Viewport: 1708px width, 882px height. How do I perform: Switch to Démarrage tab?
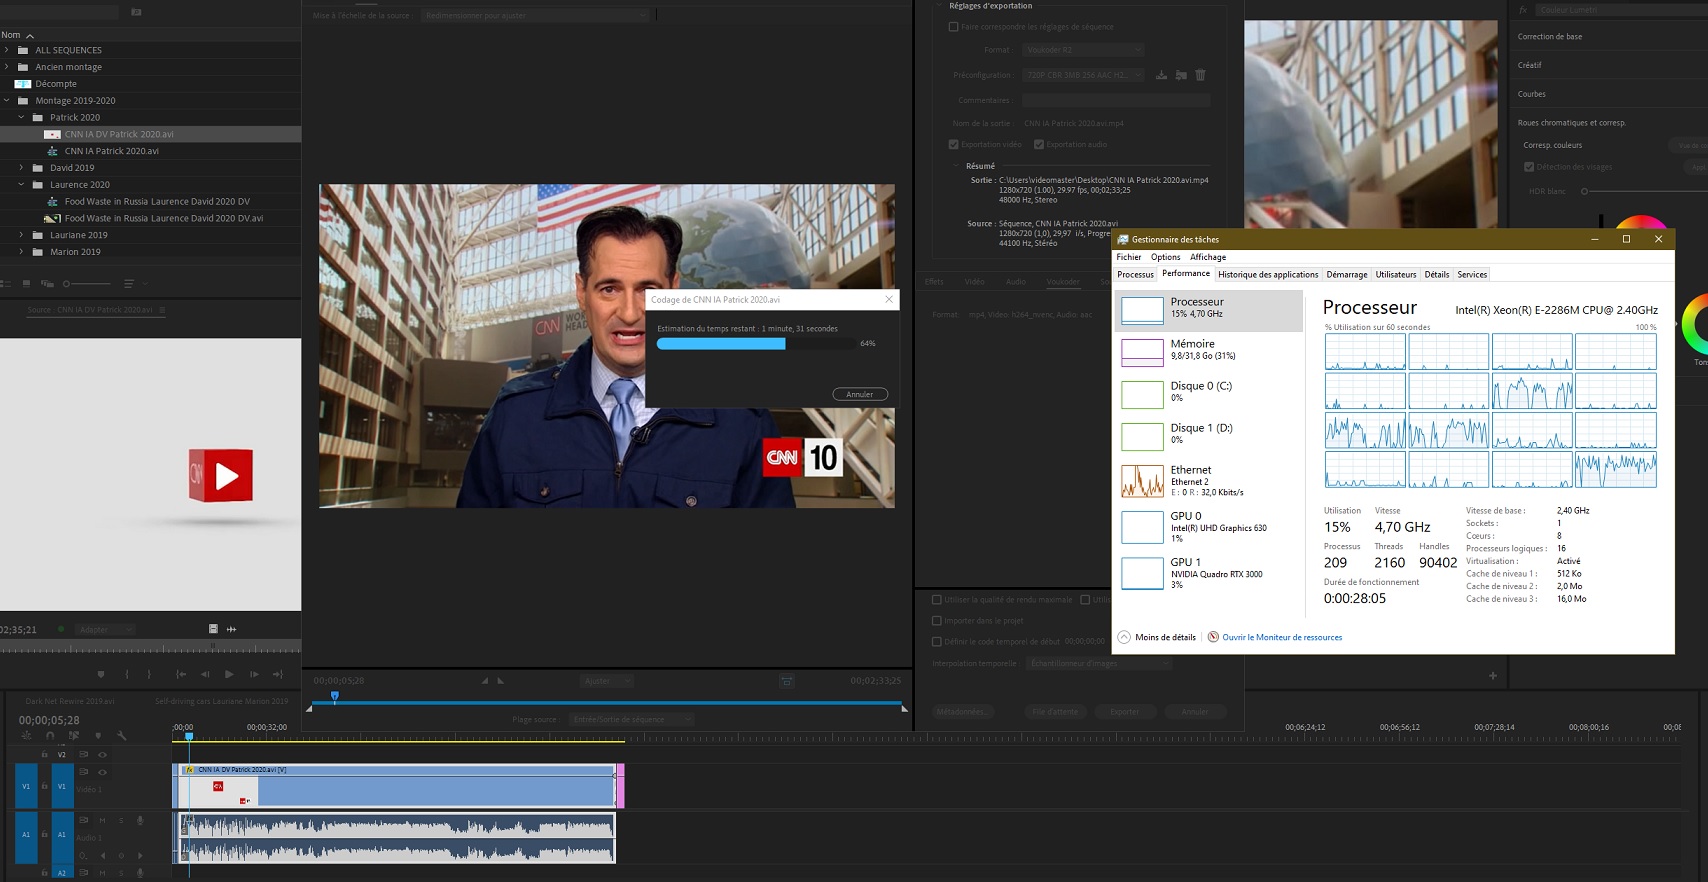[x=1347, y=274]
